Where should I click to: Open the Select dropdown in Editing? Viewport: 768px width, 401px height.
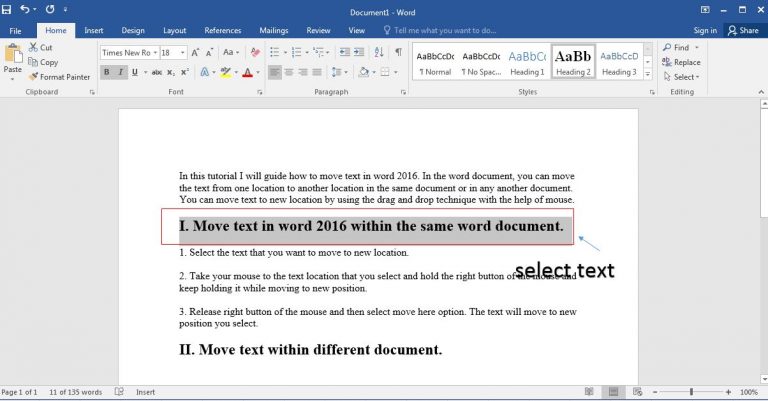pyautogui.click(x=681, y=77)
